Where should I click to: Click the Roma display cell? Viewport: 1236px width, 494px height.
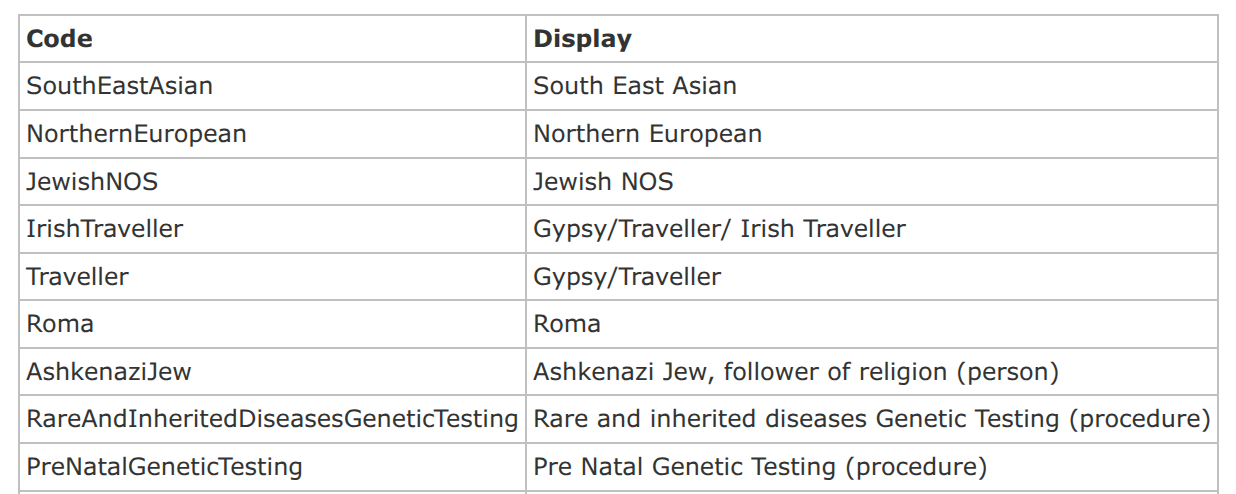coord(567,324)
